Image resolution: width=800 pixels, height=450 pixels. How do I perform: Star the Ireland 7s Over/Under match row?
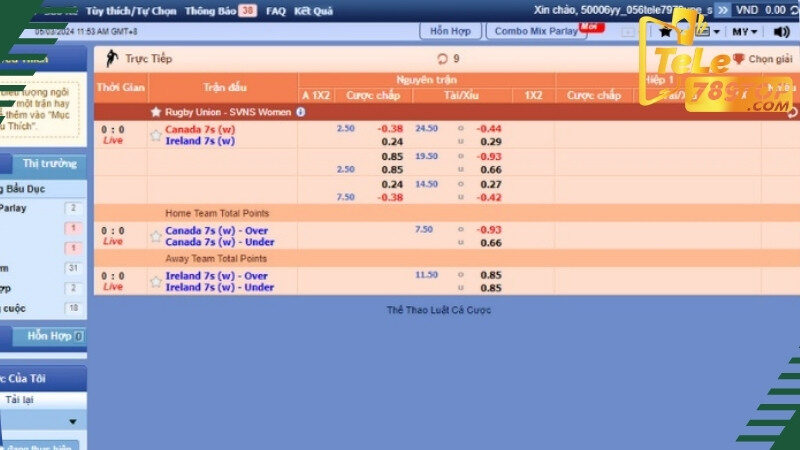pos(156,282)
